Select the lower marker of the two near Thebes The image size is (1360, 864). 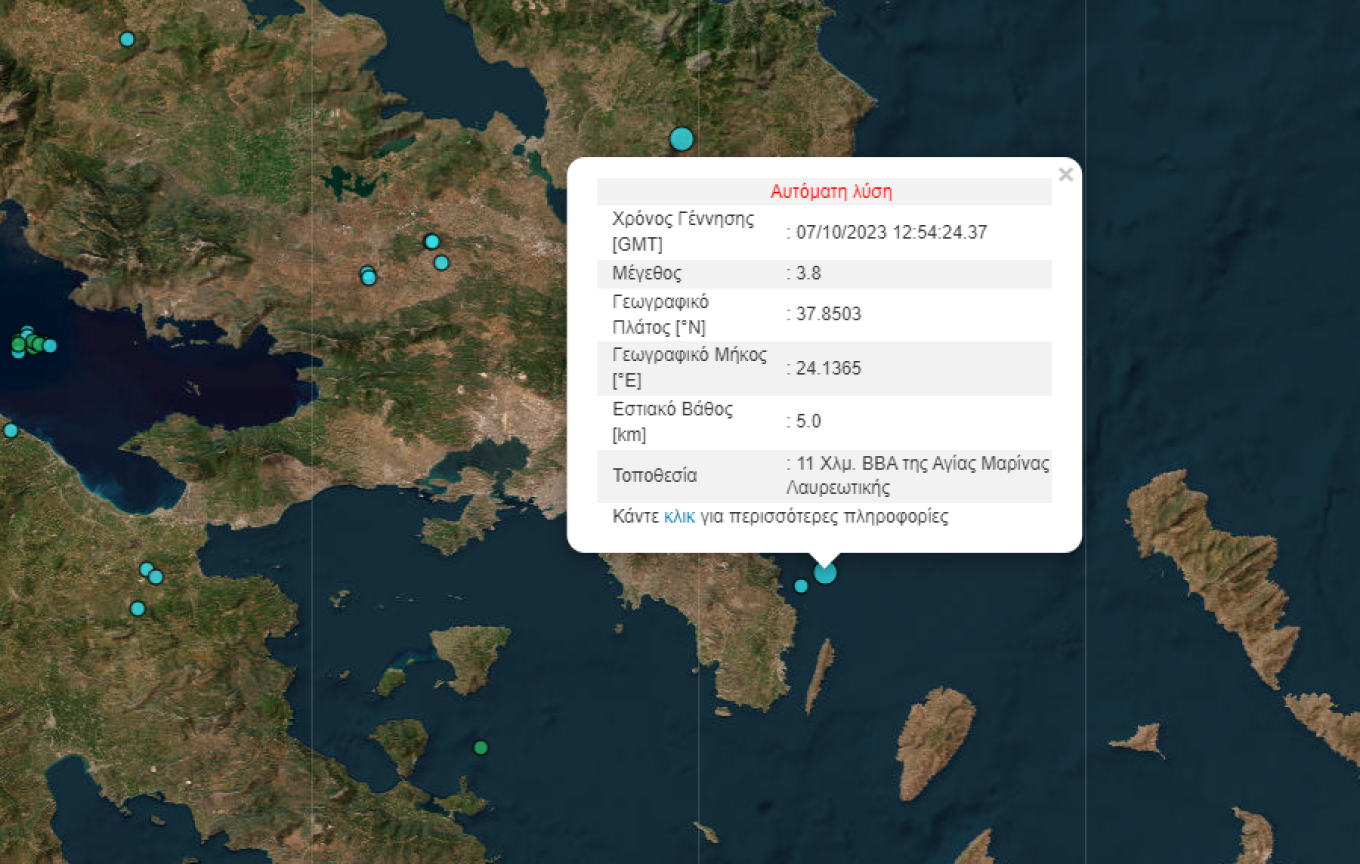click(441, 263)
